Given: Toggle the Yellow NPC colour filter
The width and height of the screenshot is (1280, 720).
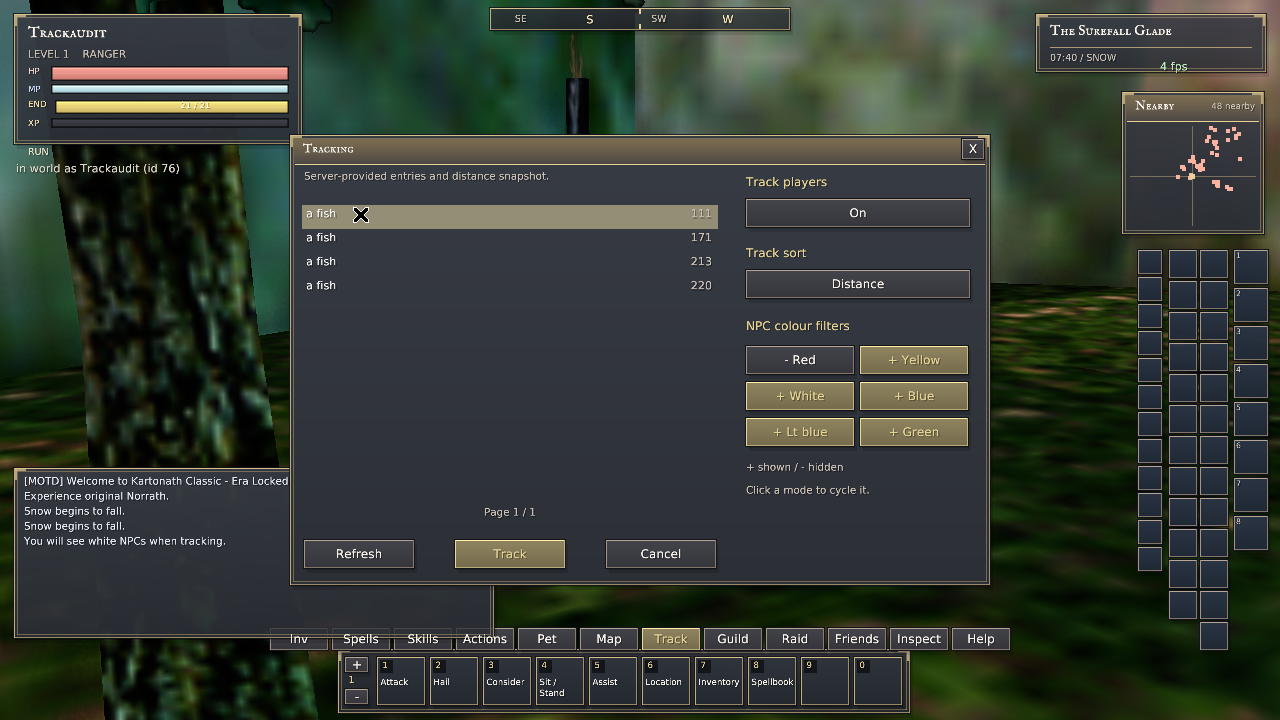Looking at the screenshot, I should coord(914,360).
